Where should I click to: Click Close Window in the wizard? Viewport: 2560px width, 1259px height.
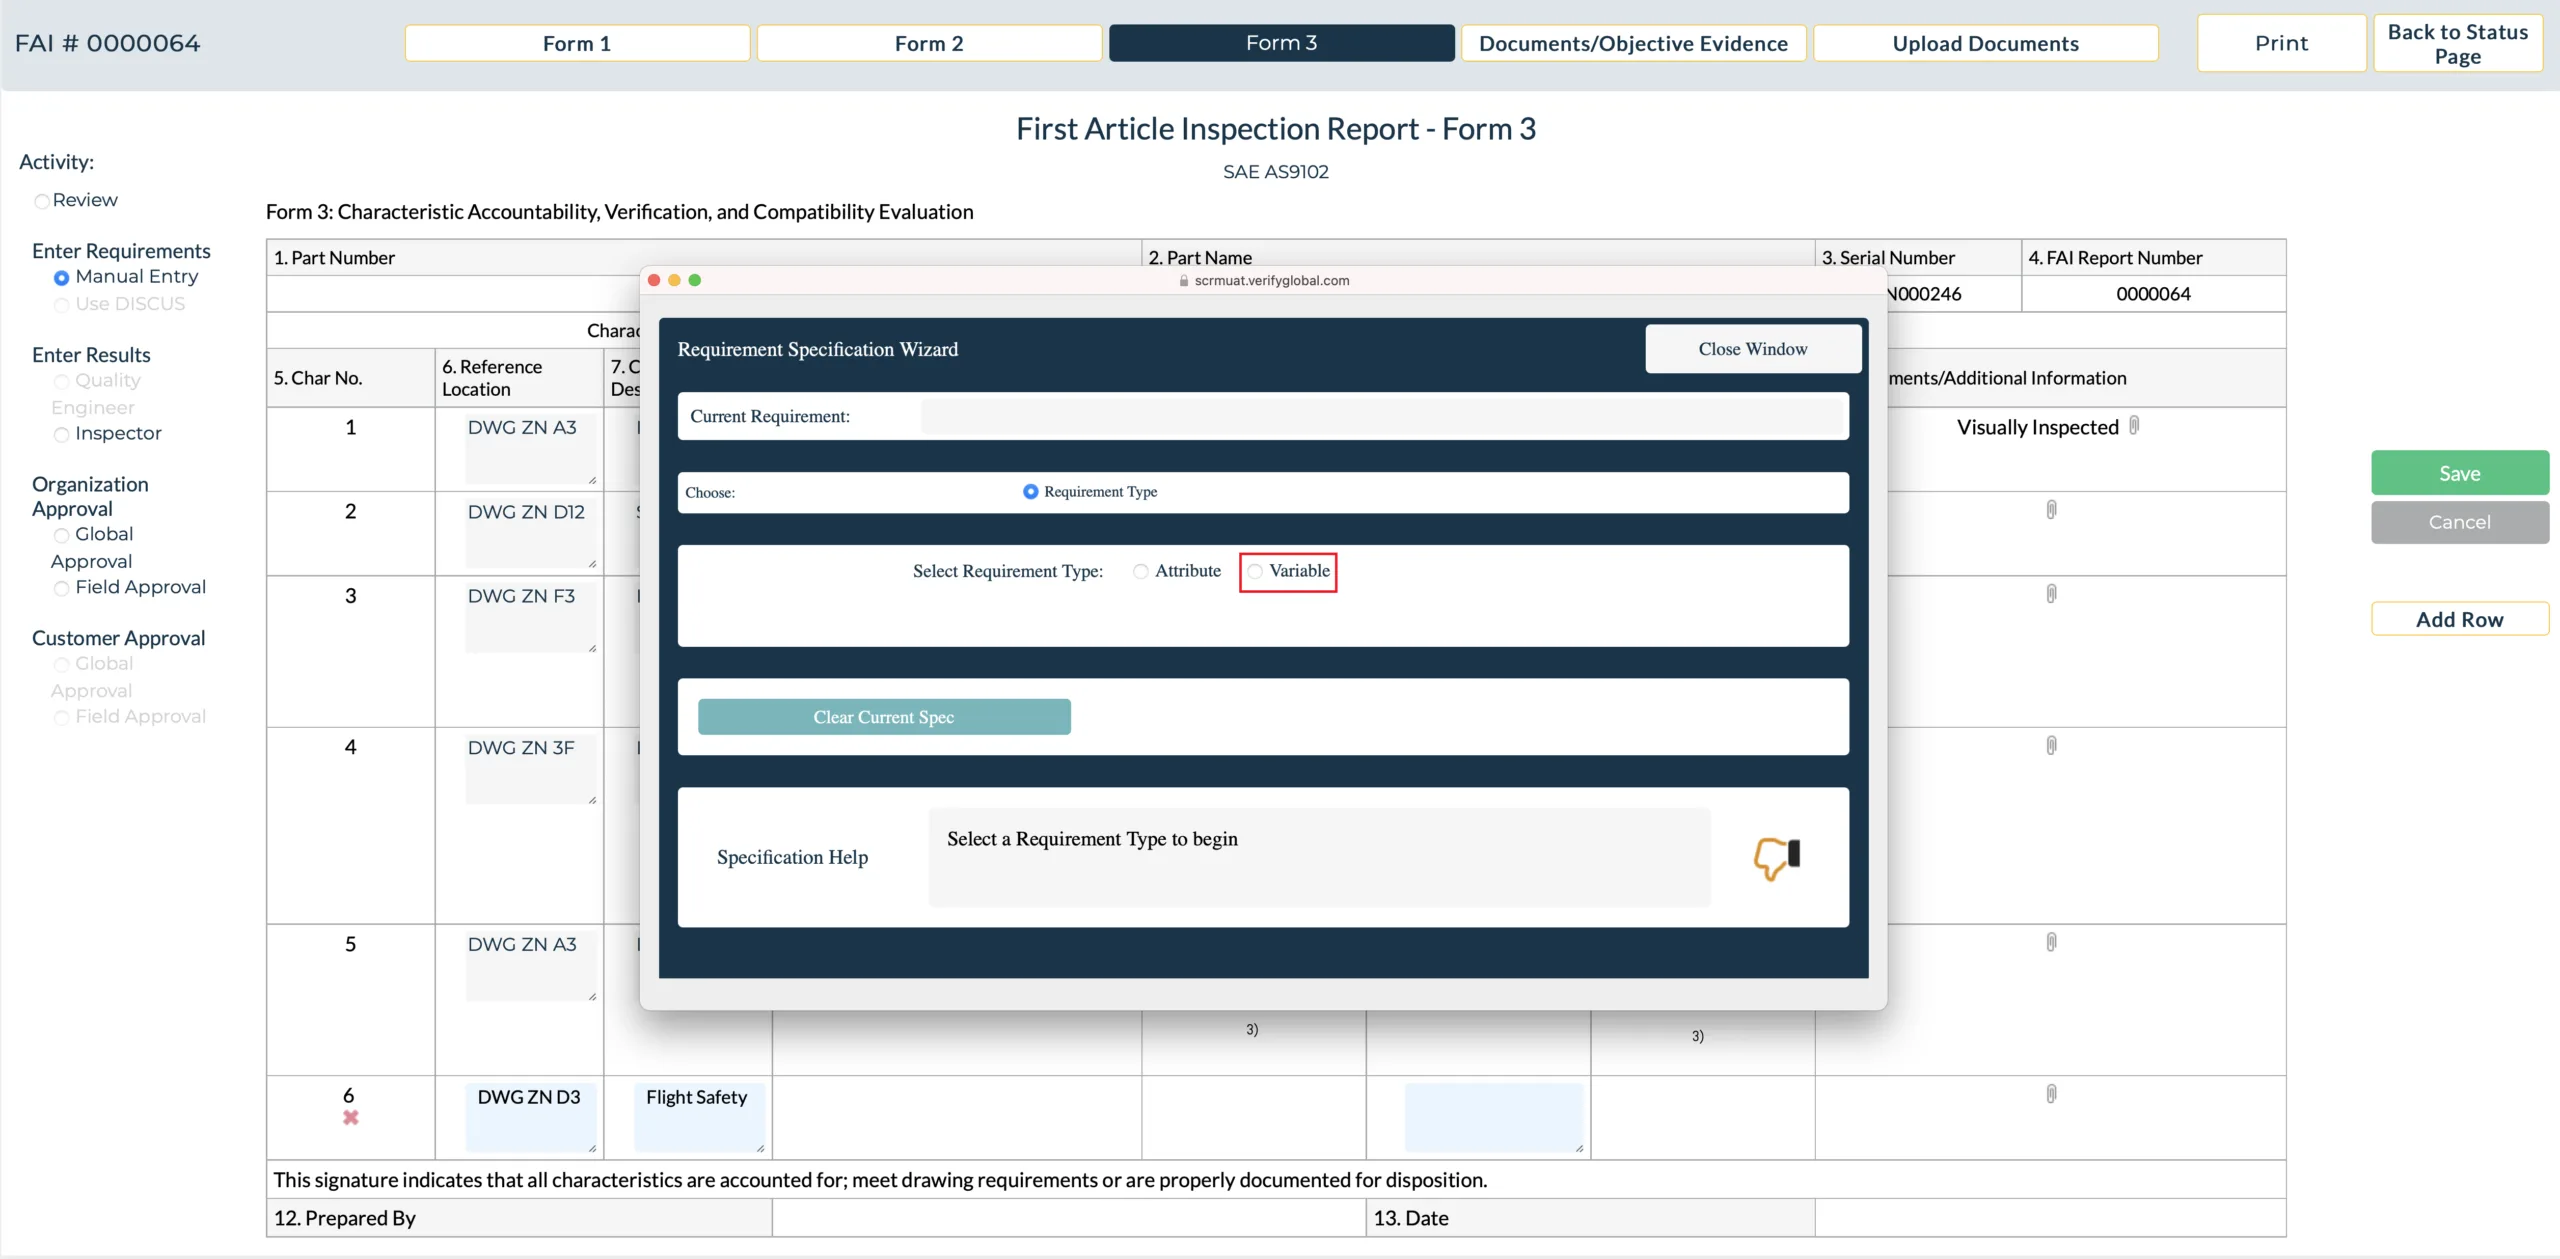pyautogui.click(x=1752, y=349)
